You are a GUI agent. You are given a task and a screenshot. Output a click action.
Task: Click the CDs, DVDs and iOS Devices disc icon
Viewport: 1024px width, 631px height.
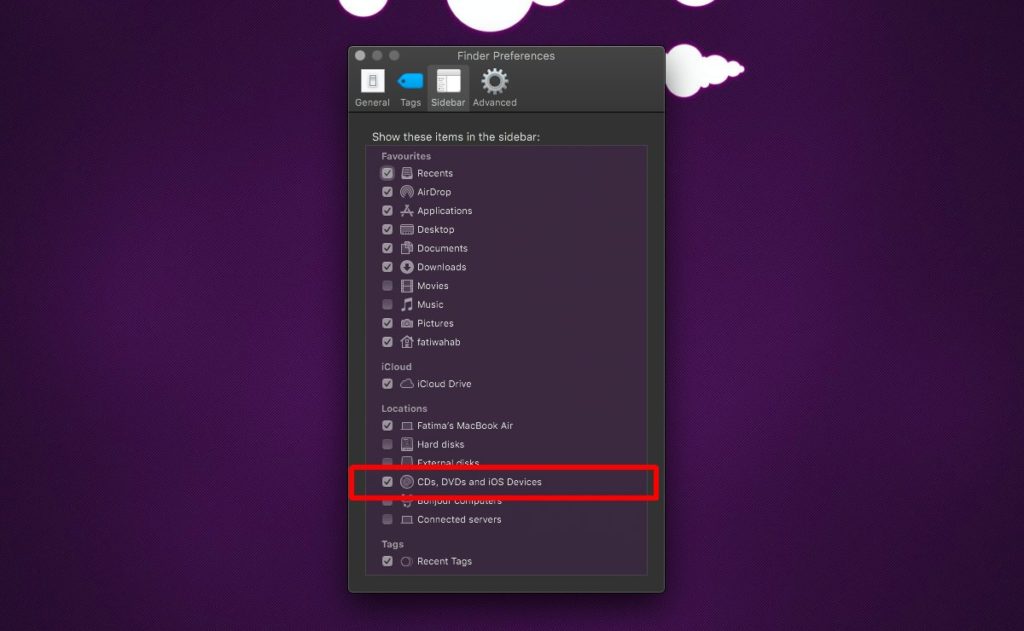pyautogui.click(x=407, y=481)
